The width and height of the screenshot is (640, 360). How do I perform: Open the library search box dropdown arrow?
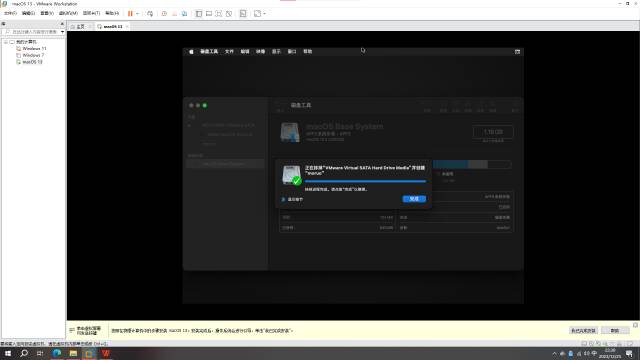point(62,32)
